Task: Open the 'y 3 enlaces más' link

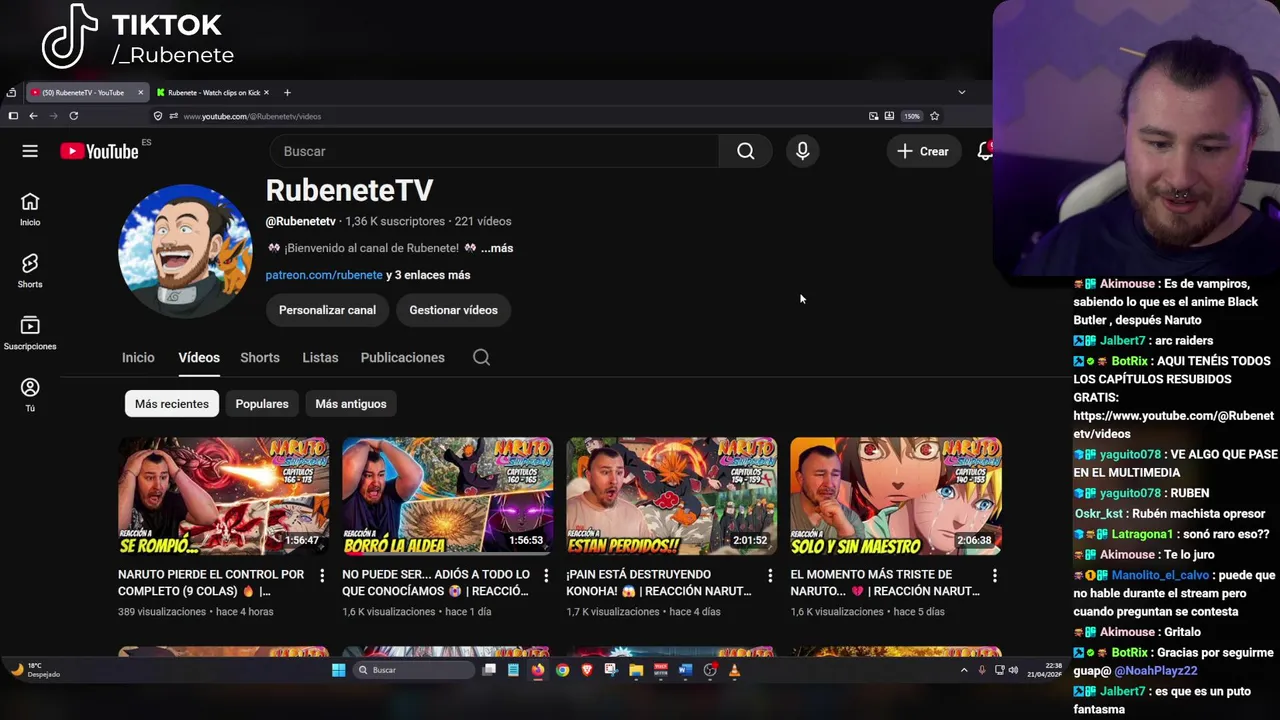Action: coord(428,275)
